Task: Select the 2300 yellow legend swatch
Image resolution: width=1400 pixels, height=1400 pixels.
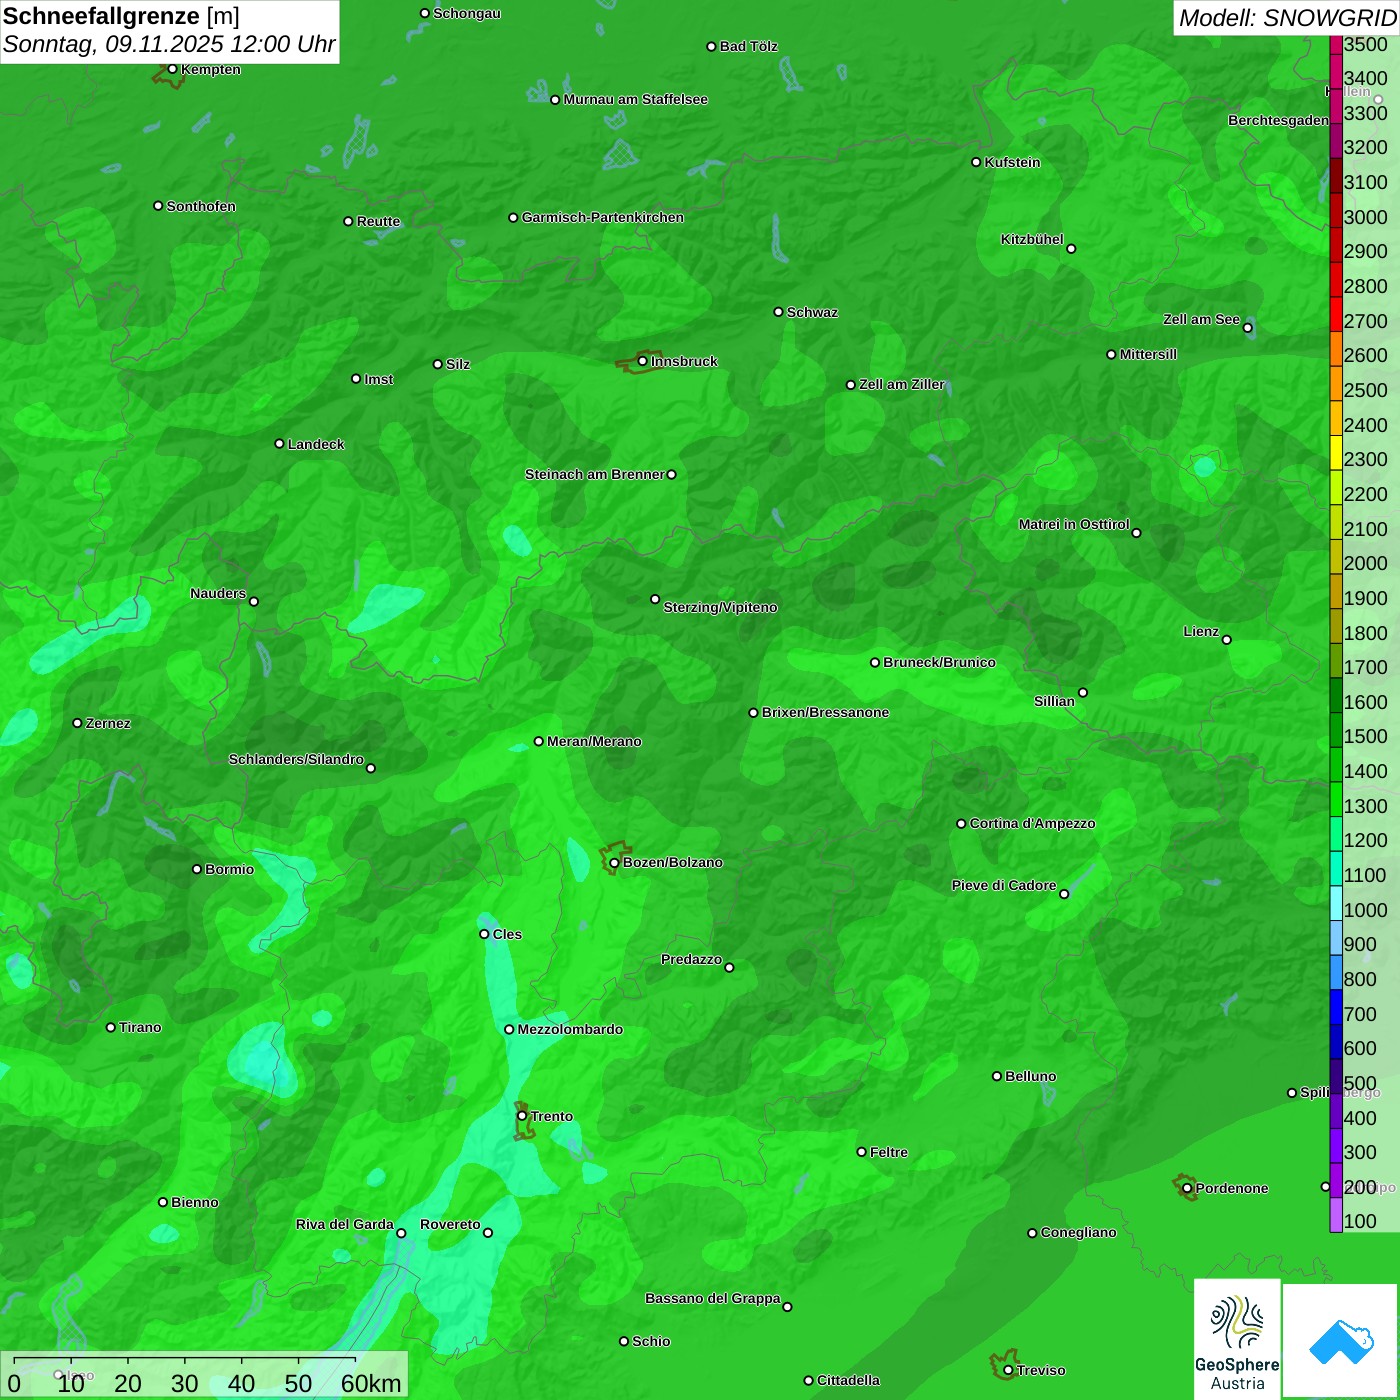Action: [x=1336, y=452]
